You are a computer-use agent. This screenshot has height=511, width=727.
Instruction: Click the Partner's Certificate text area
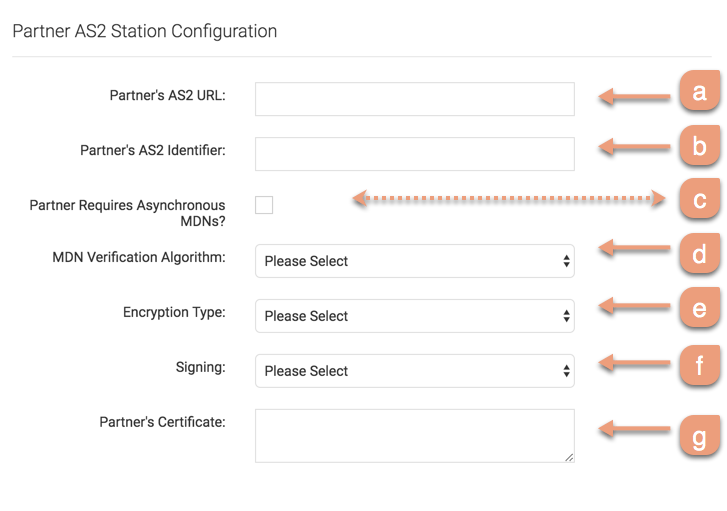(x=414, y=435)
